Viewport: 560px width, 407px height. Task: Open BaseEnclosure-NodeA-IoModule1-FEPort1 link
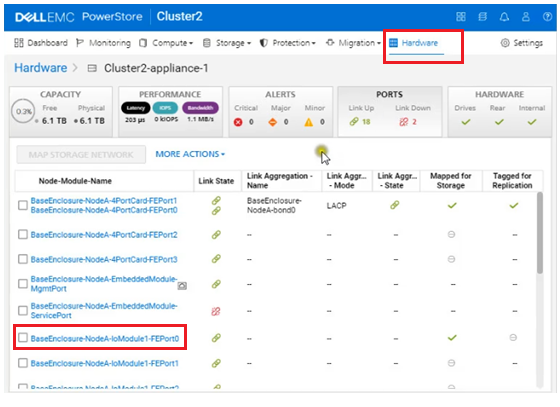tap(104, 363)
